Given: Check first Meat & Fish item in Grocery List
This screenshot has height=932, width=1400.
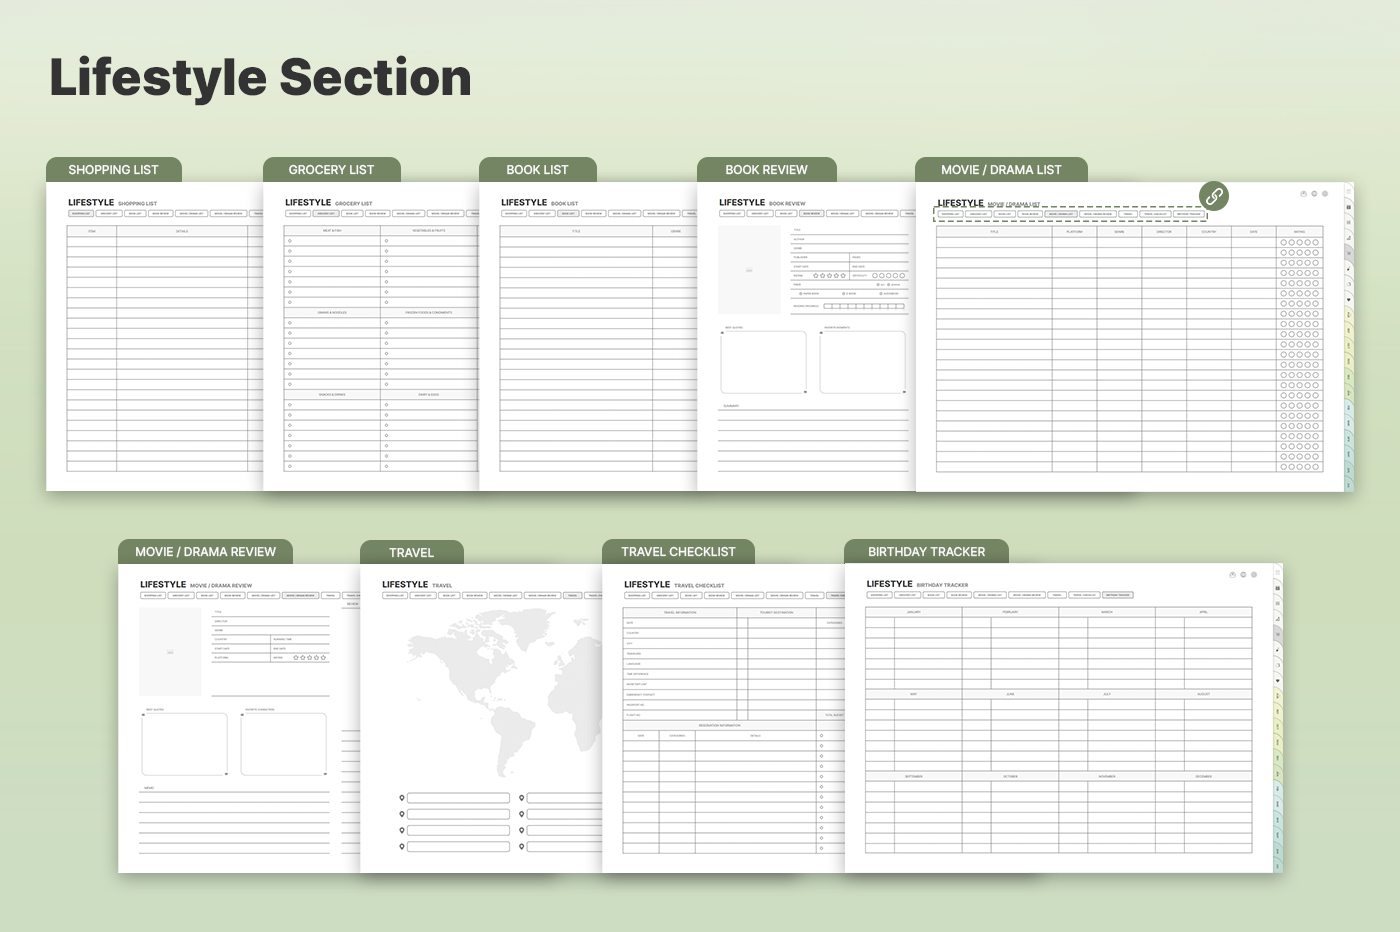Looking at the screenshot, I should point(290,241).
